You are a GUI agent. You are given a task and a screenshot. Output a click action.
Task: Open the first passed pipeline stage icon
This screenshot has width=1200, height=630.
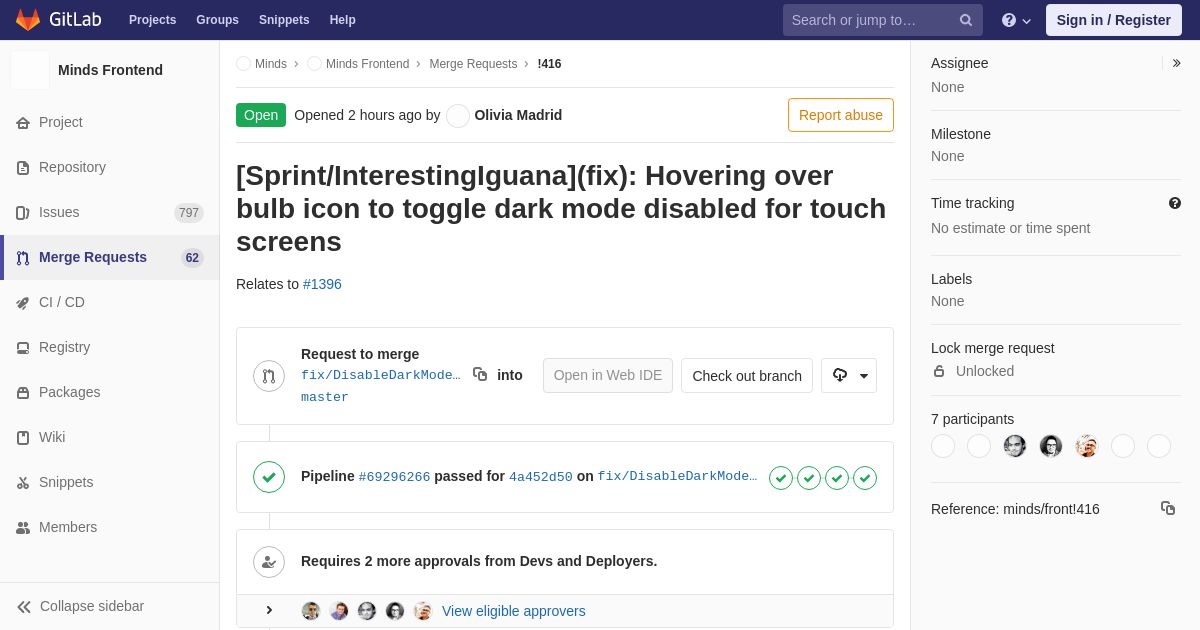781,478
